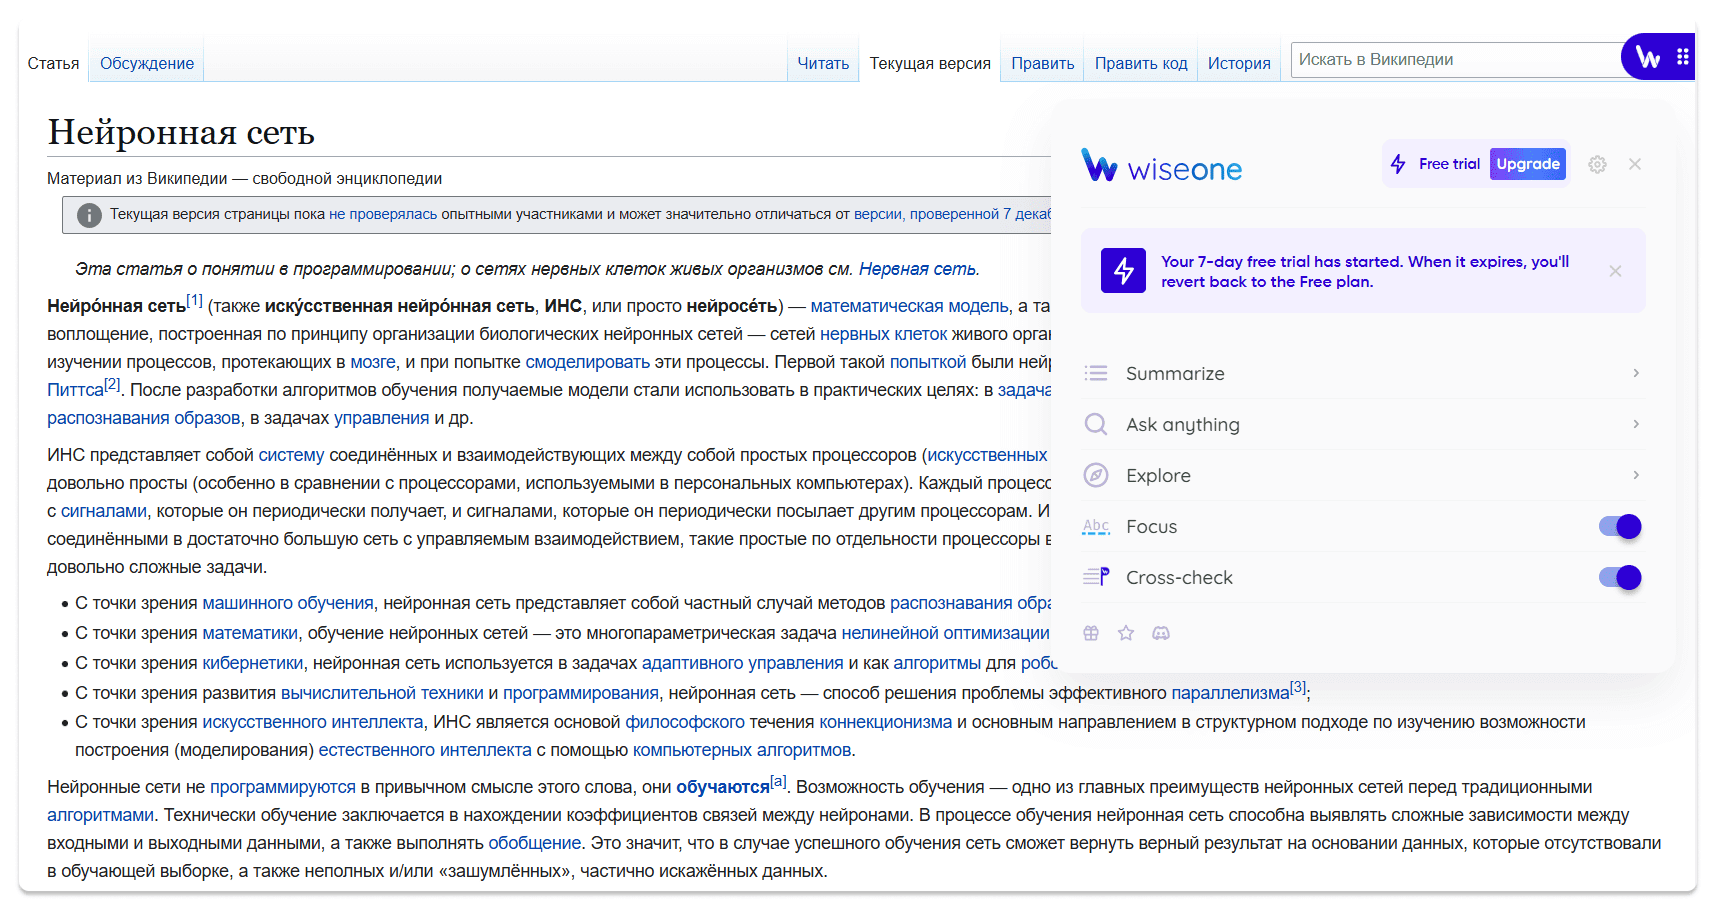The height and width of the screenshot is (908, 1716).
Task: Open the Summarize option
Action: pos(1363,373)
